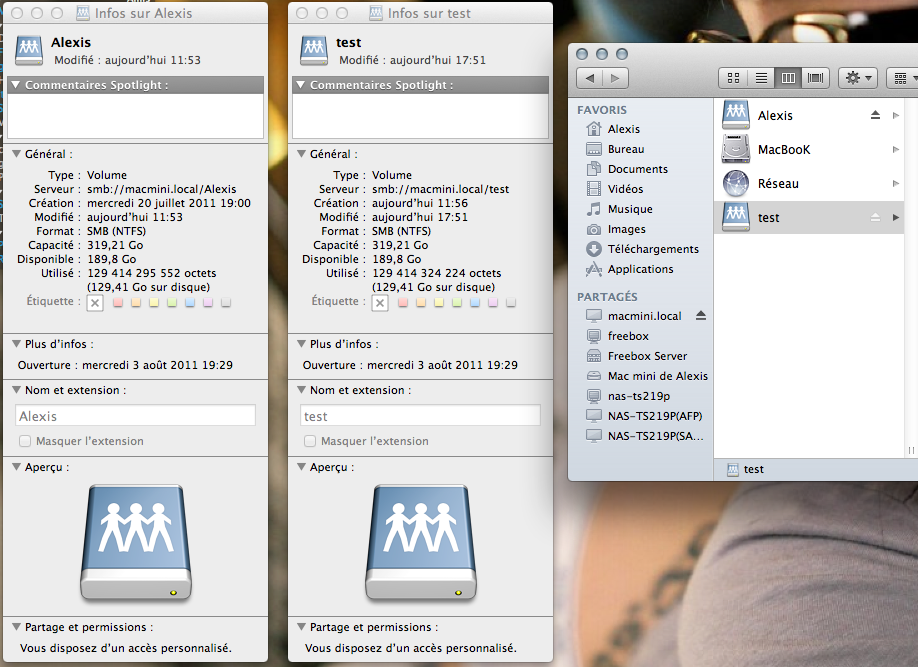Click header volume icon in test info window
Screen dimensions: 918x667
click(x=314, y=50)
